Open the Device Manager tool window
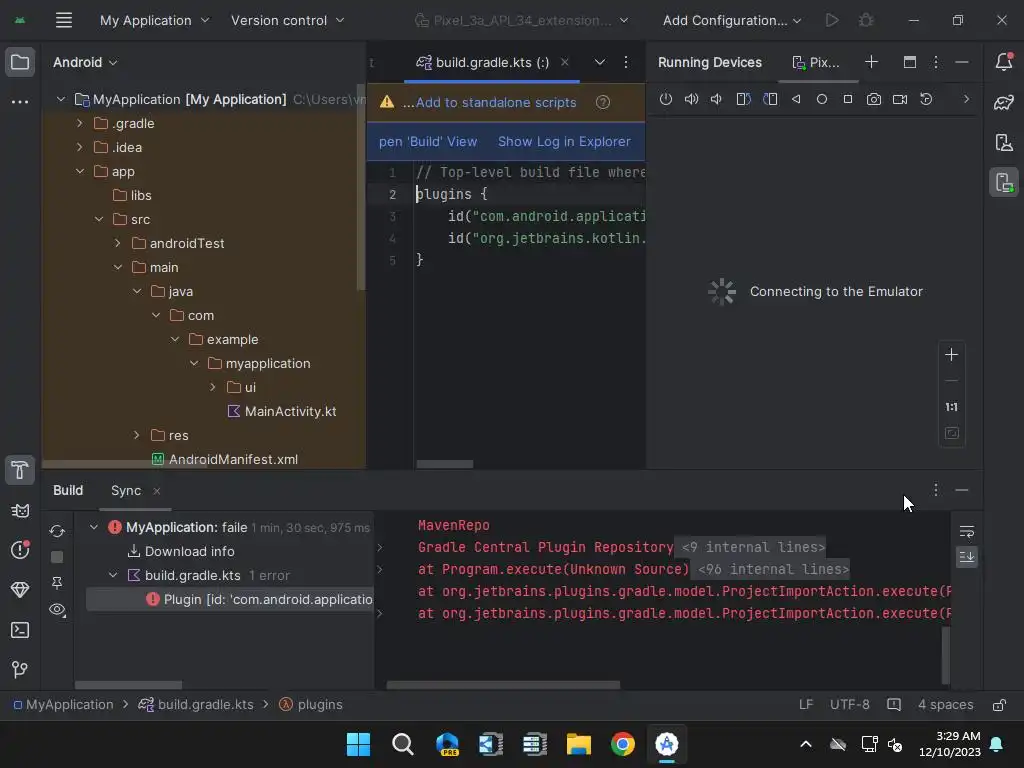 tap(1004, 142)
